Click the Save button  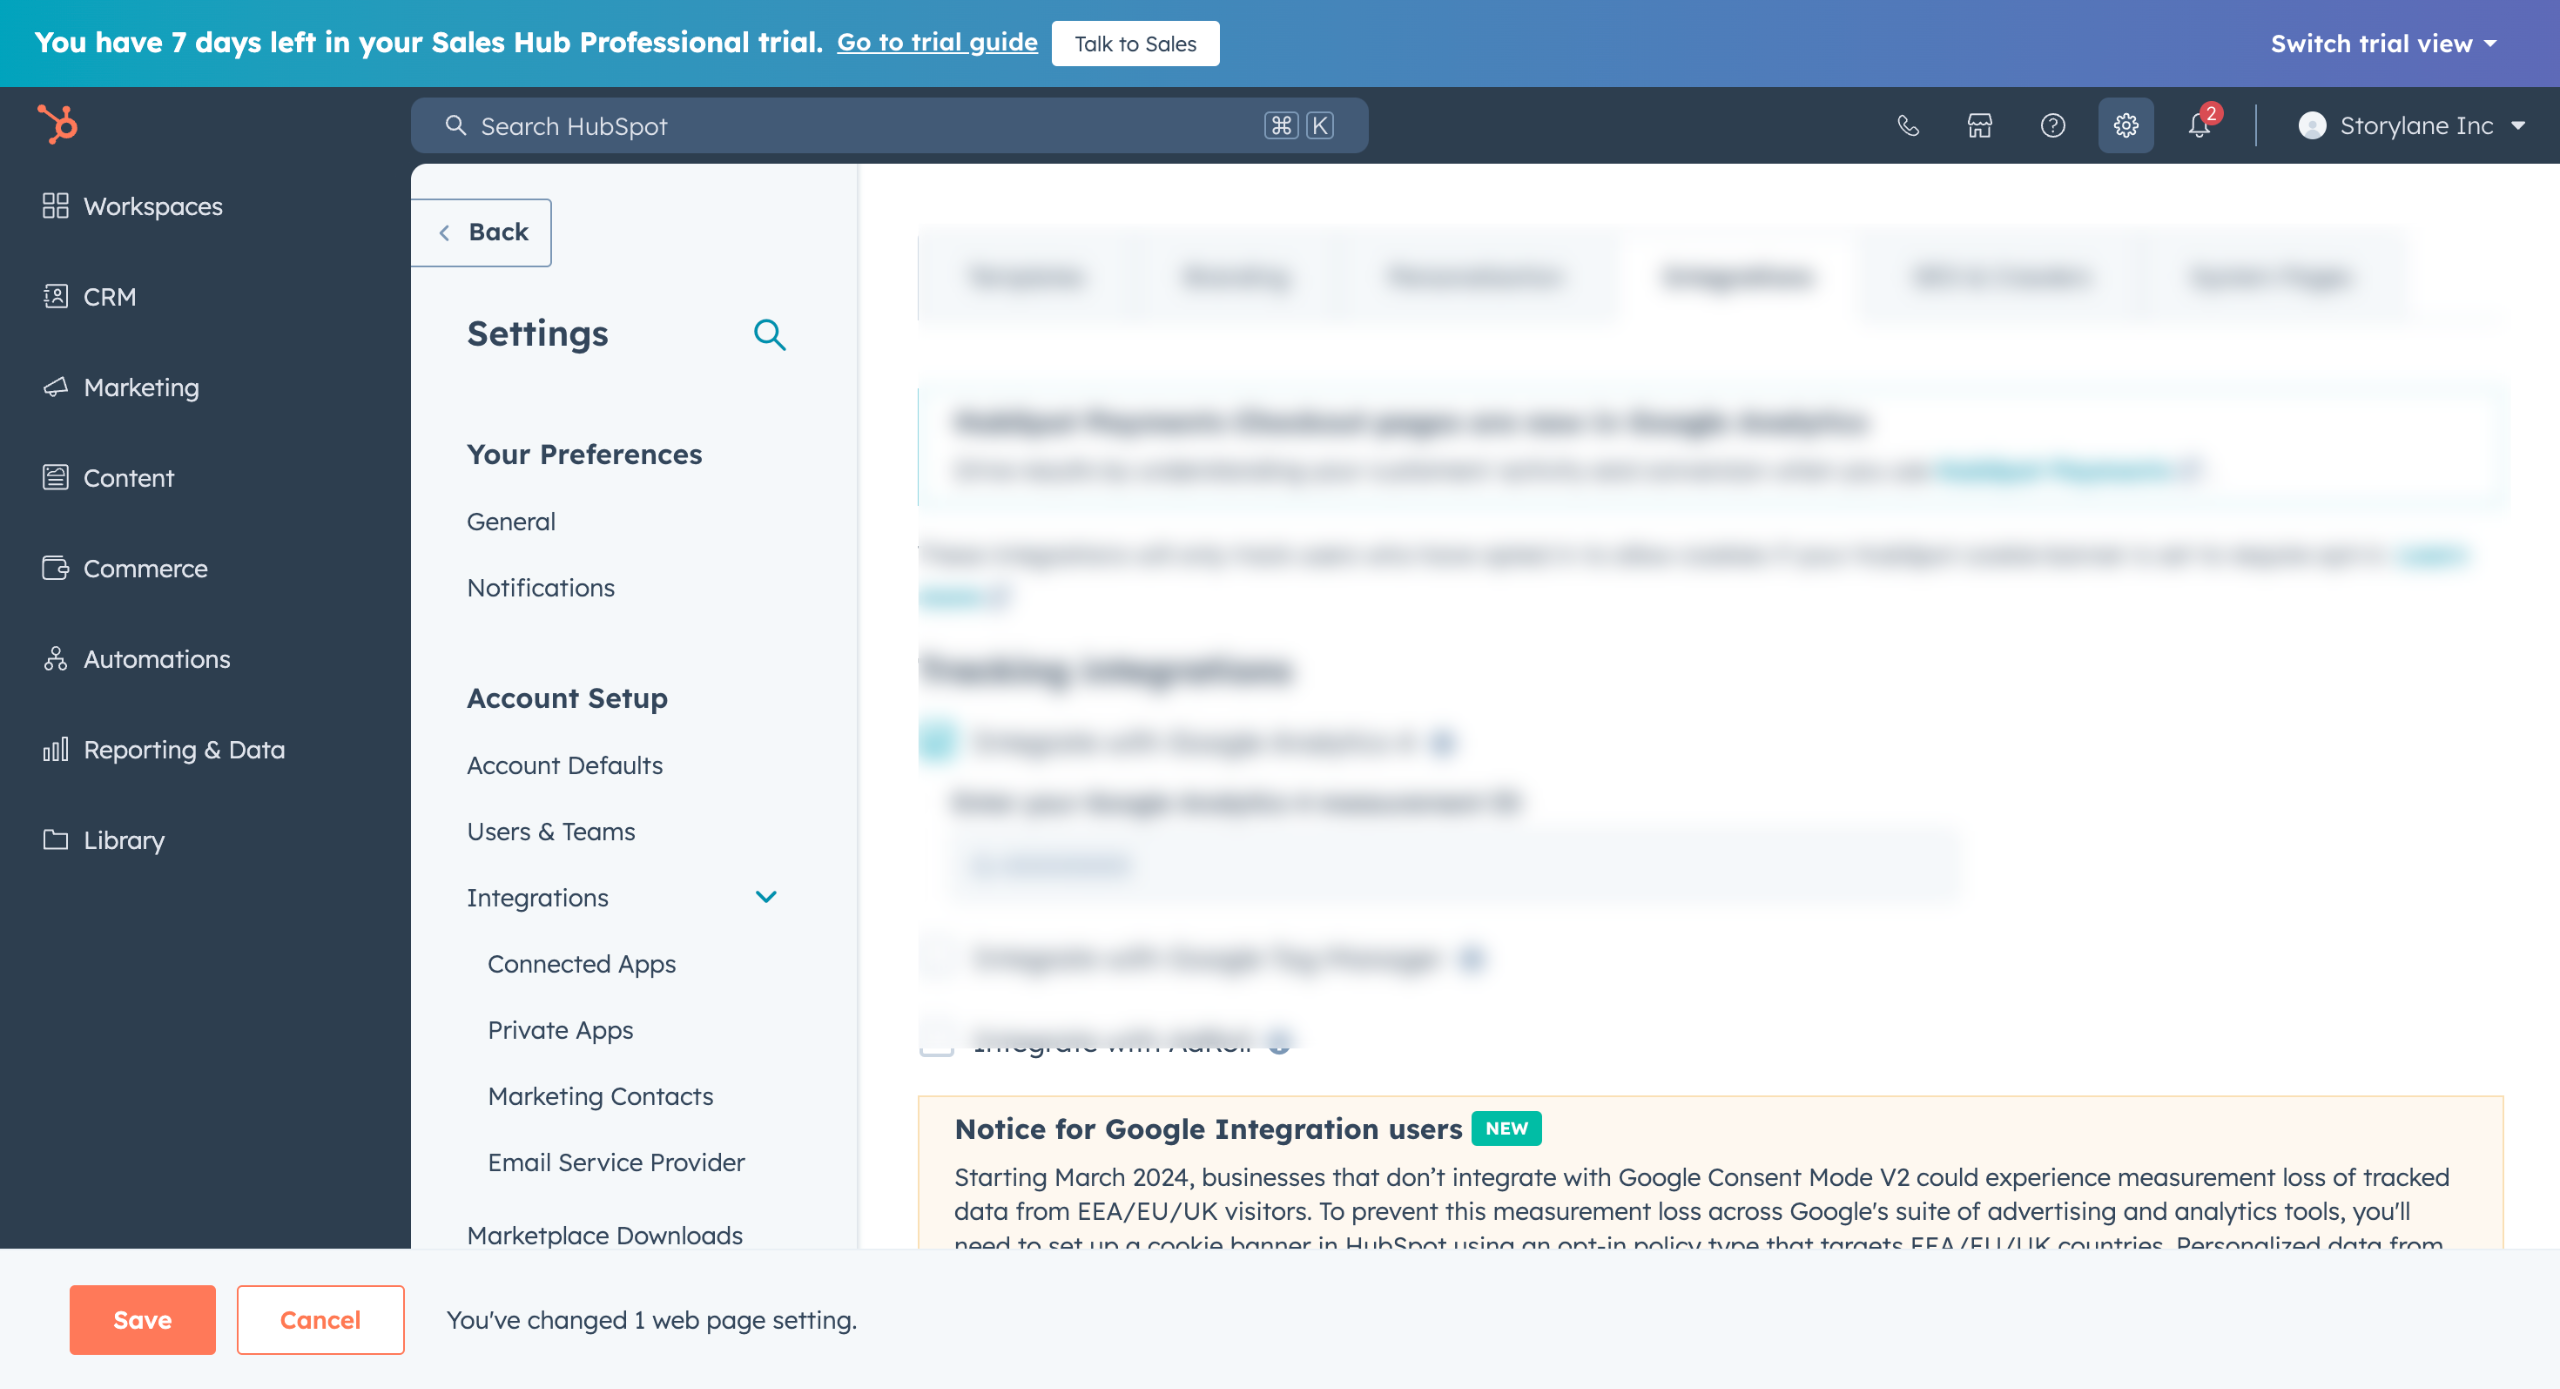pyautogui.click(x=142, y=1319)
